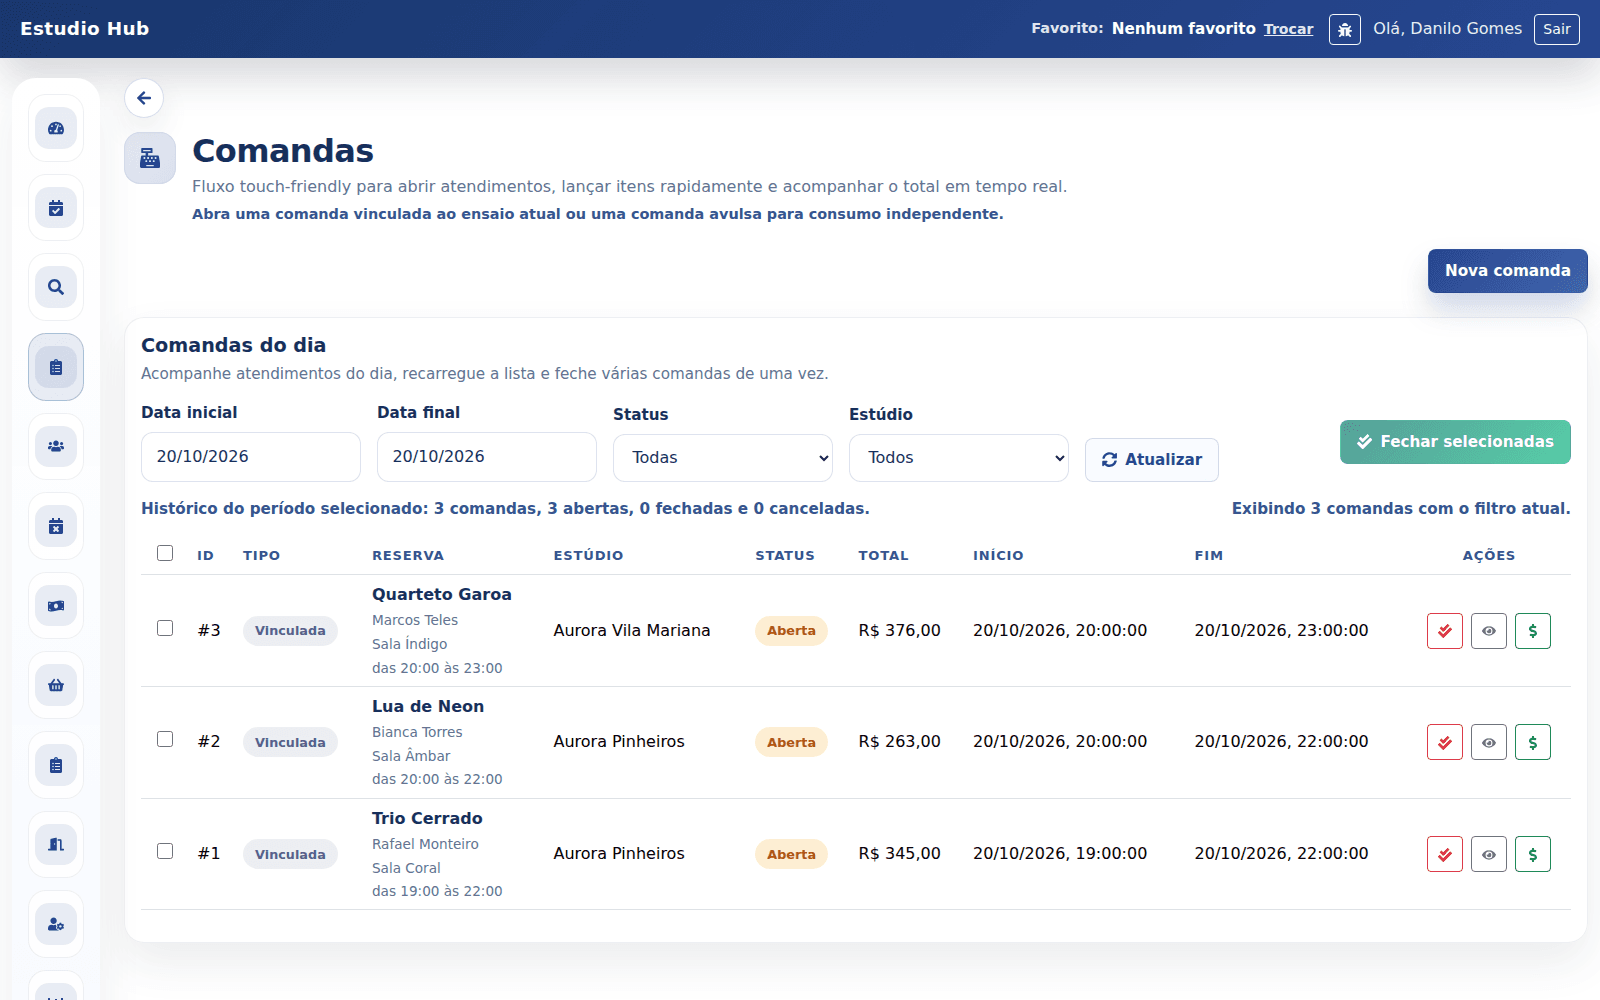
Task: Click the Vinculada tag of comanda #3
Action: [x=290, y=631]
